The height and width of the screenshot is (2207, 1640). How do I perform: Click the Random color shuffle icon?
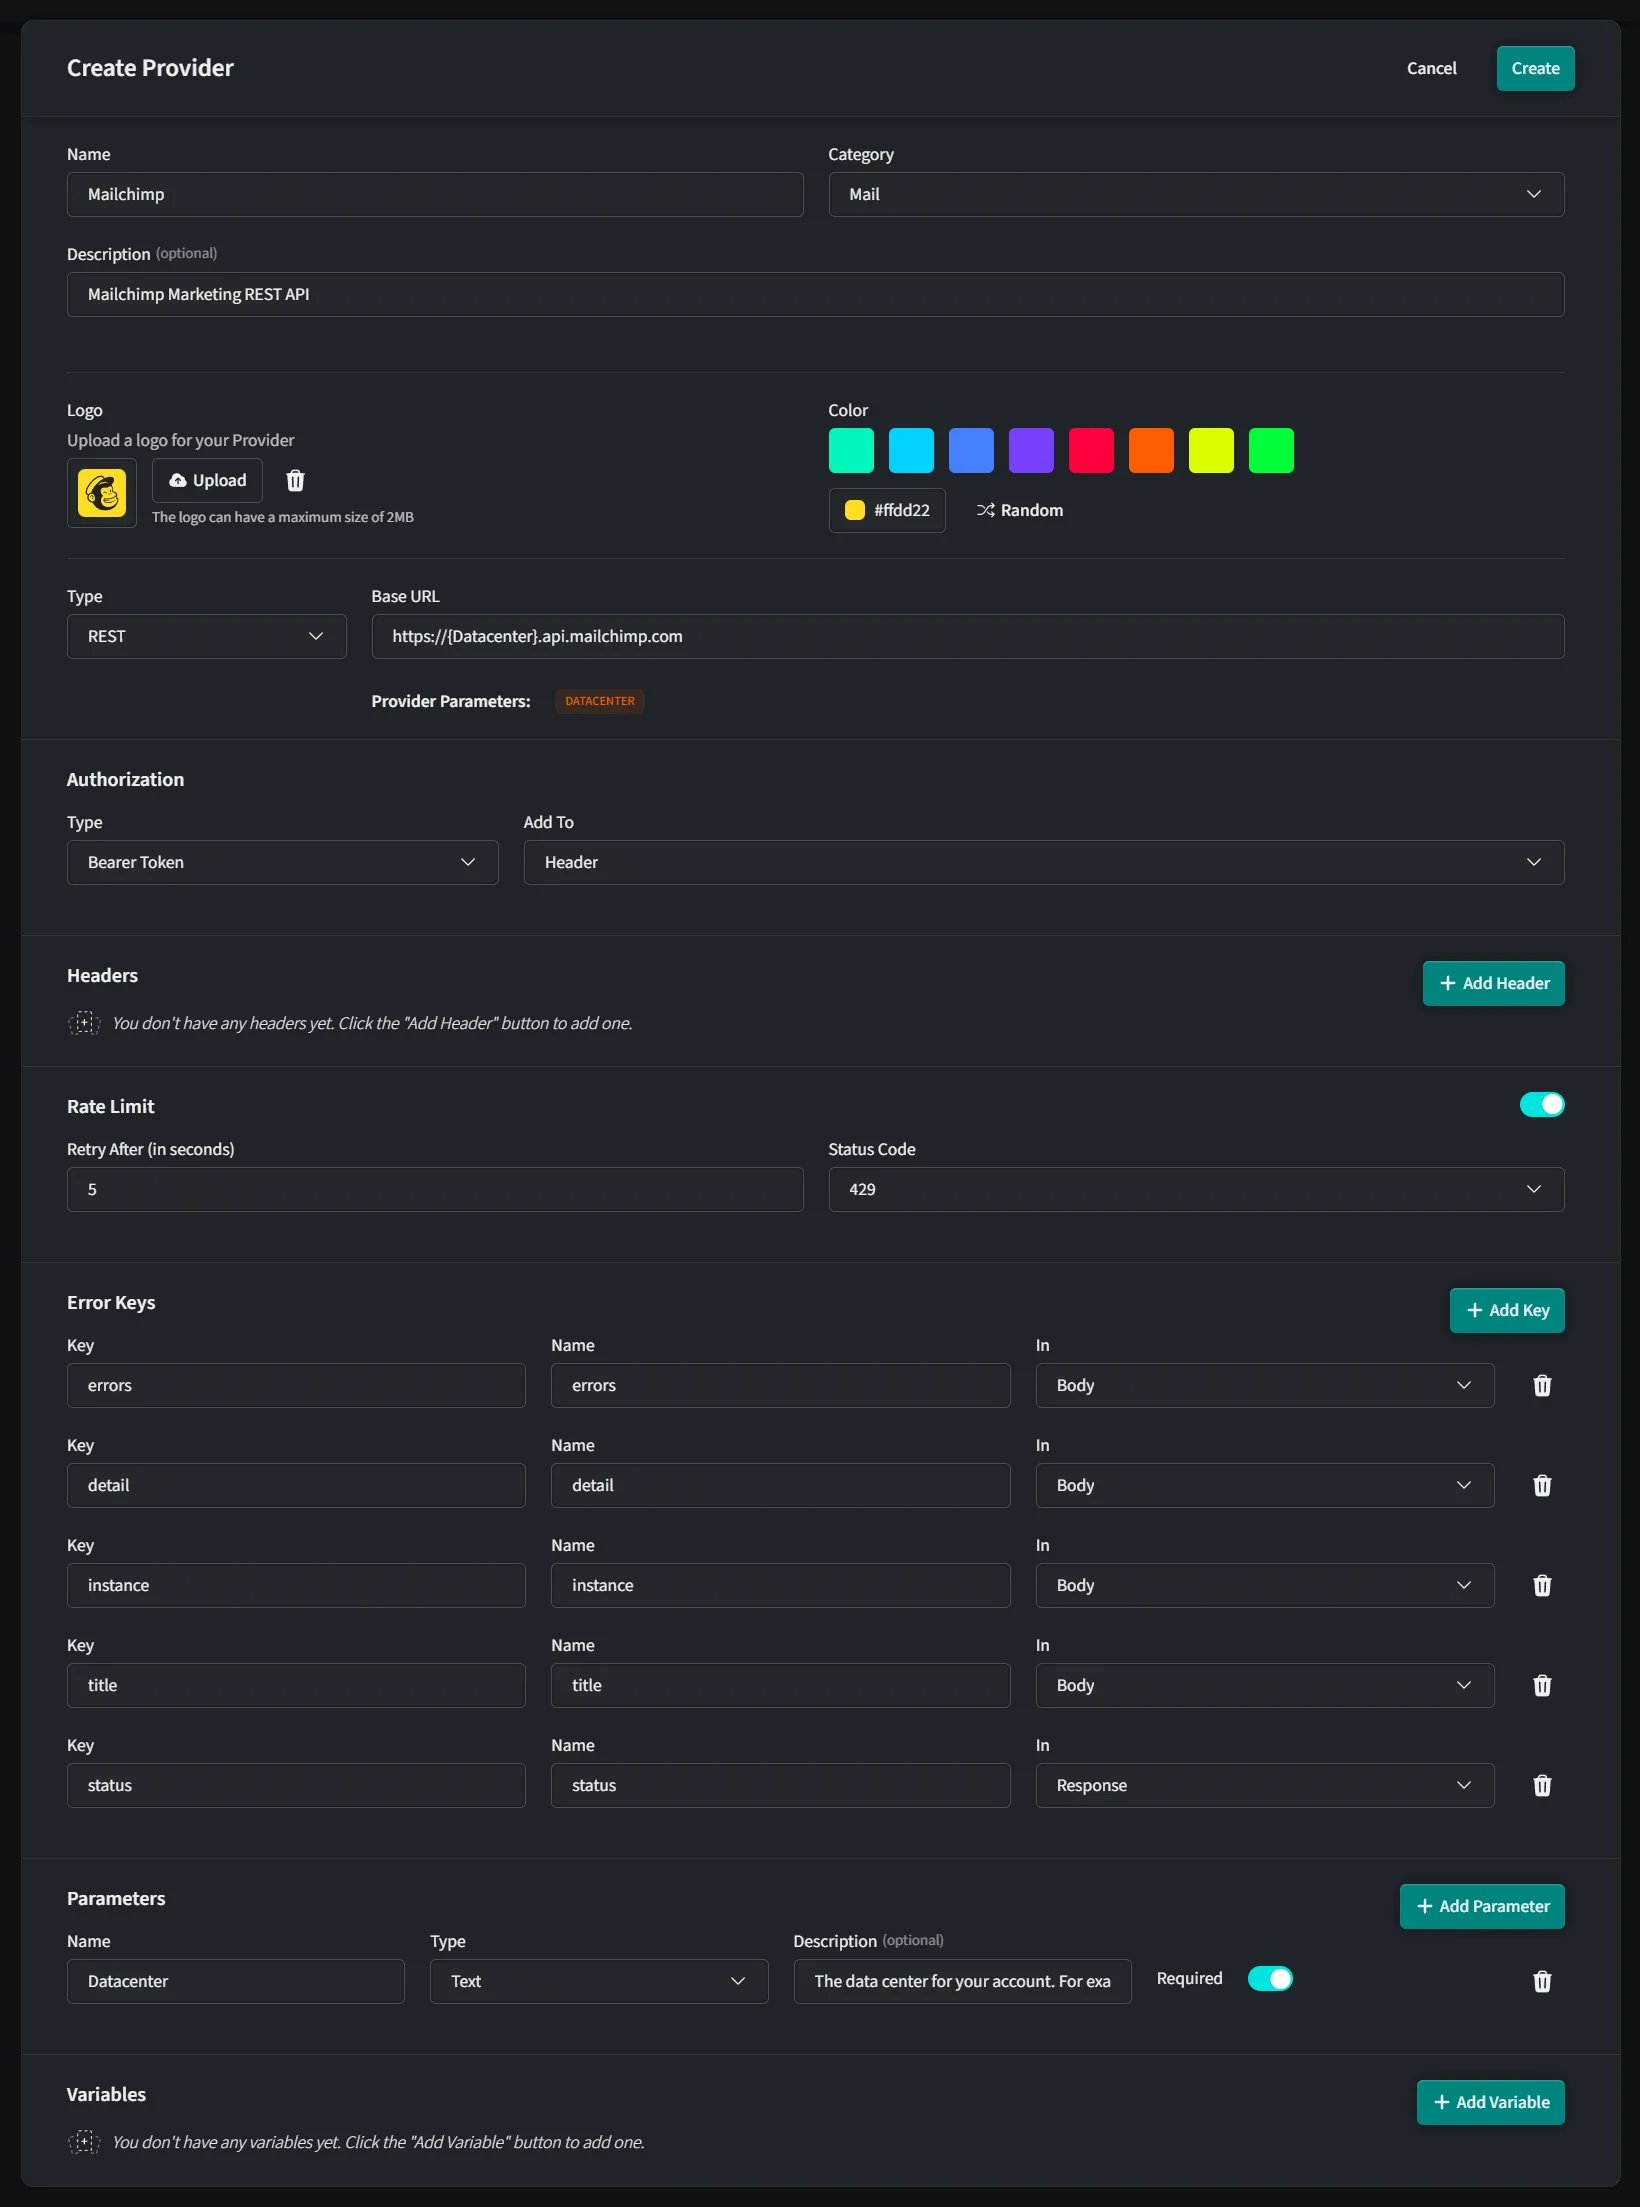click(x=986, y=510)
